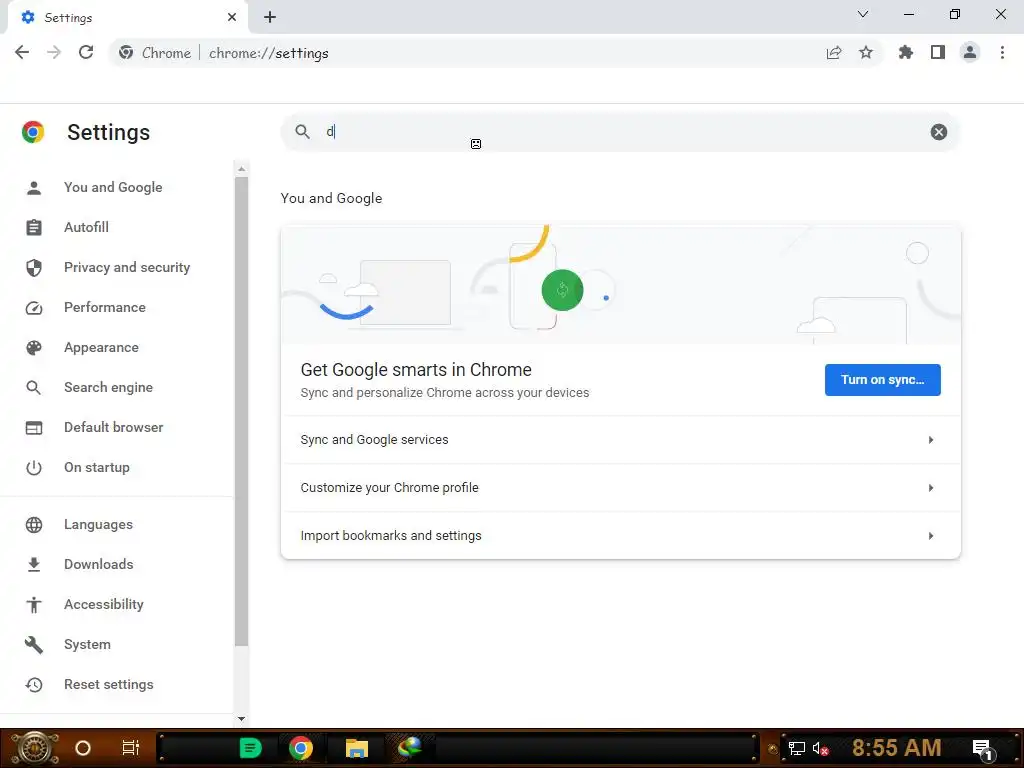The image size is (1024, 768).
Task: Open the tab search dropdown chevron
Action: click(x=863, y=14)
